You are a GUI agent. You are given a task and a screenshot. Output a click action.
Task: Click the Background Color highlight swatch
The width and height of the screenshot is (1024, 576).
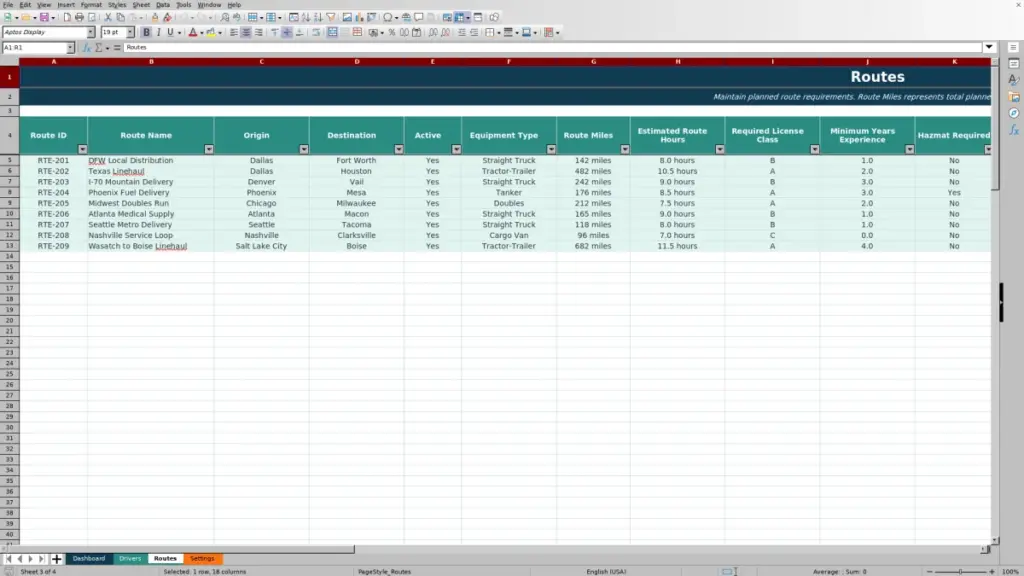click(211, 33)
